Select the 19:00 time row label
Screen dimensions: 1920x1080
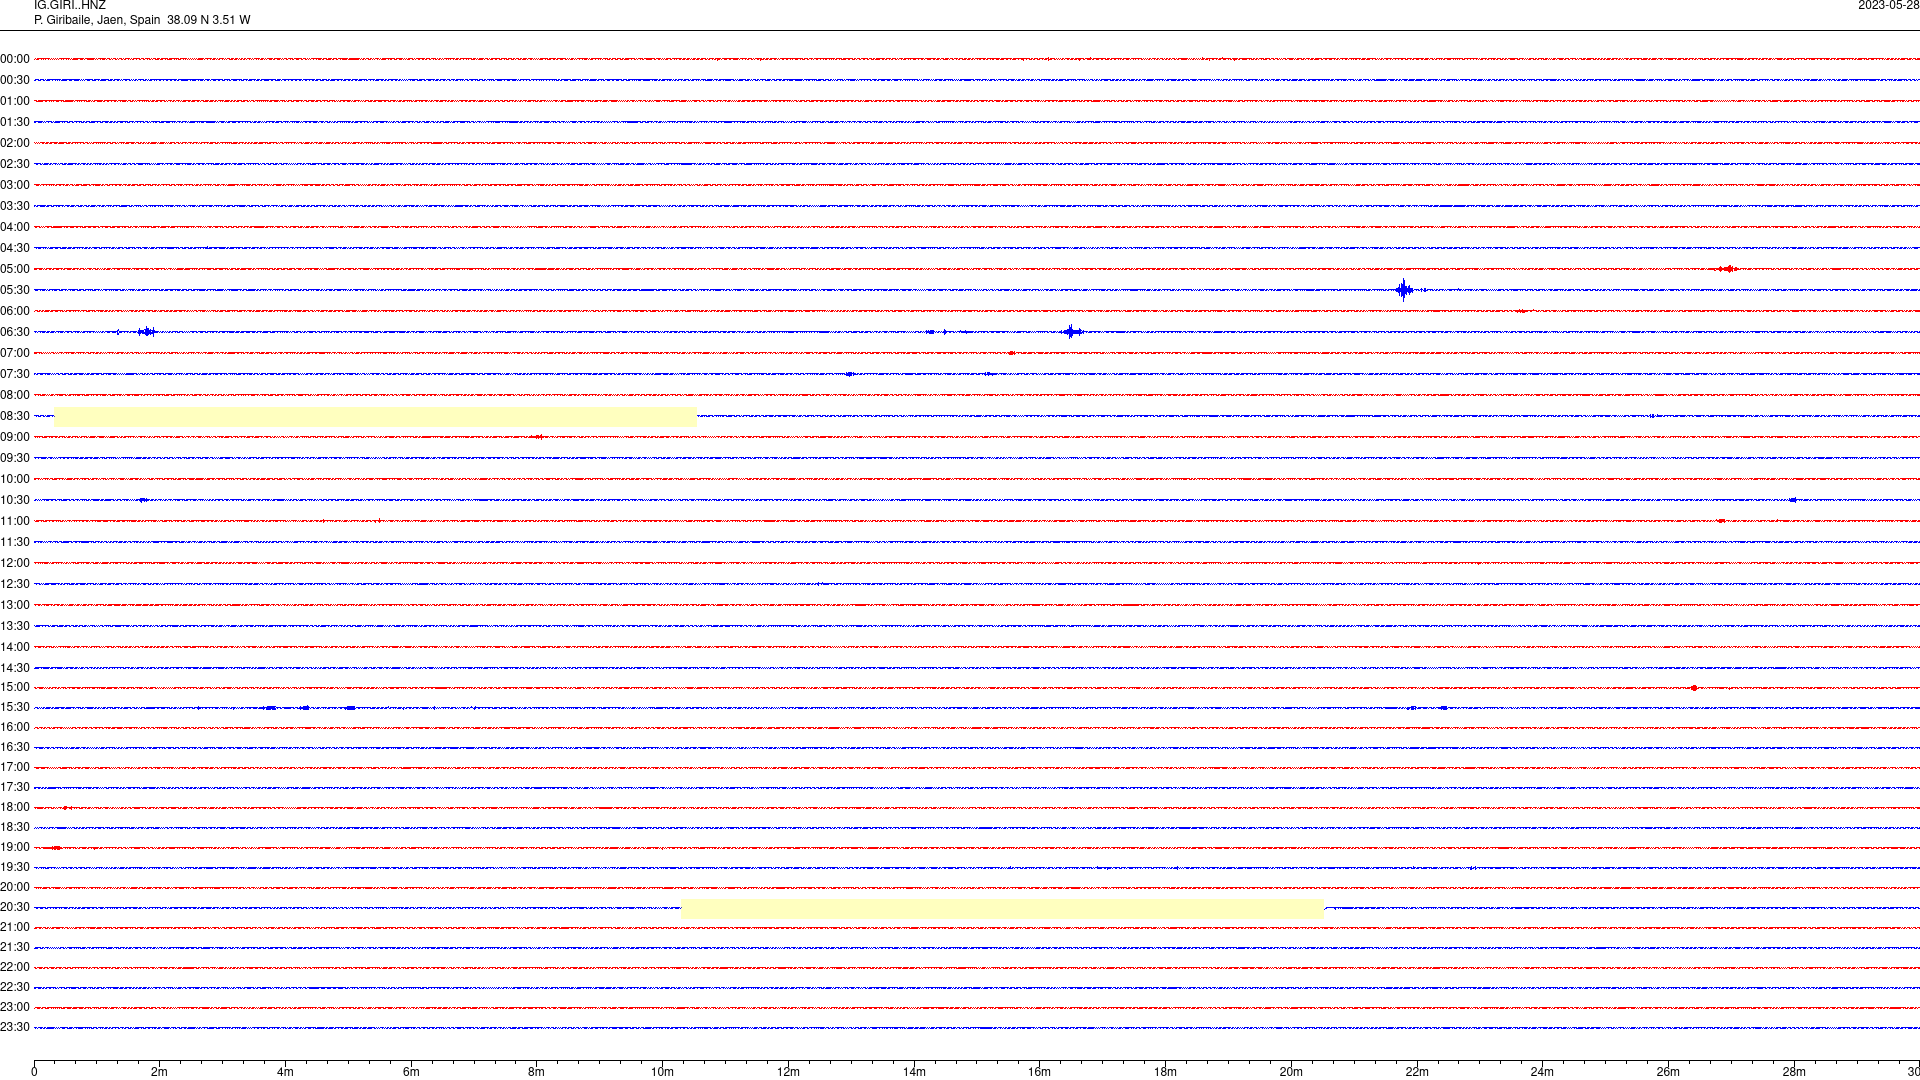15,847
